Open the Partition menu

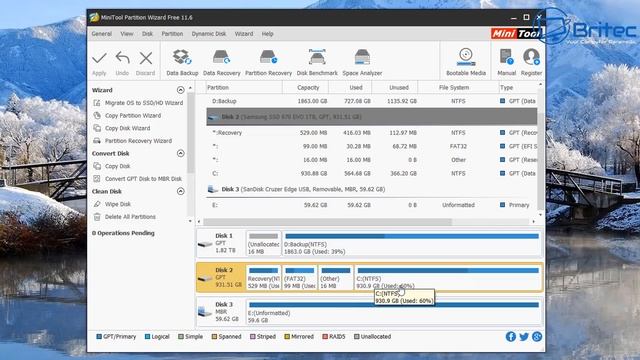point(172,34)
